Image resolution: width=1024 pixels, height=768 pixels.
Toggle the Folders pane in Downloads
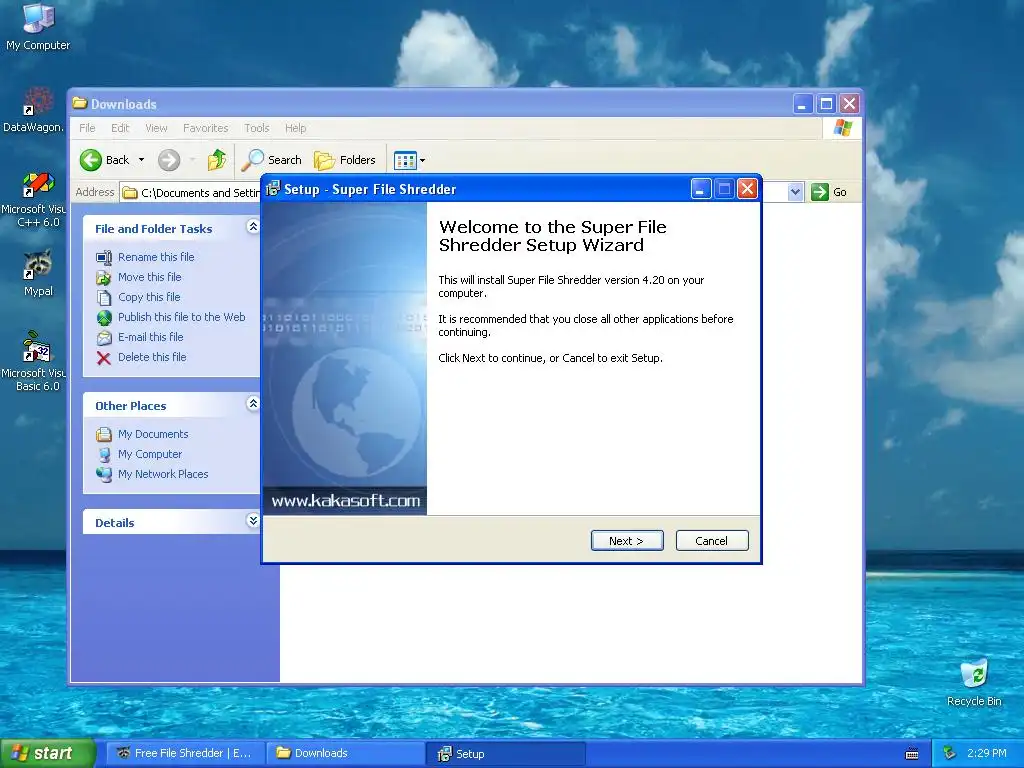345,160
